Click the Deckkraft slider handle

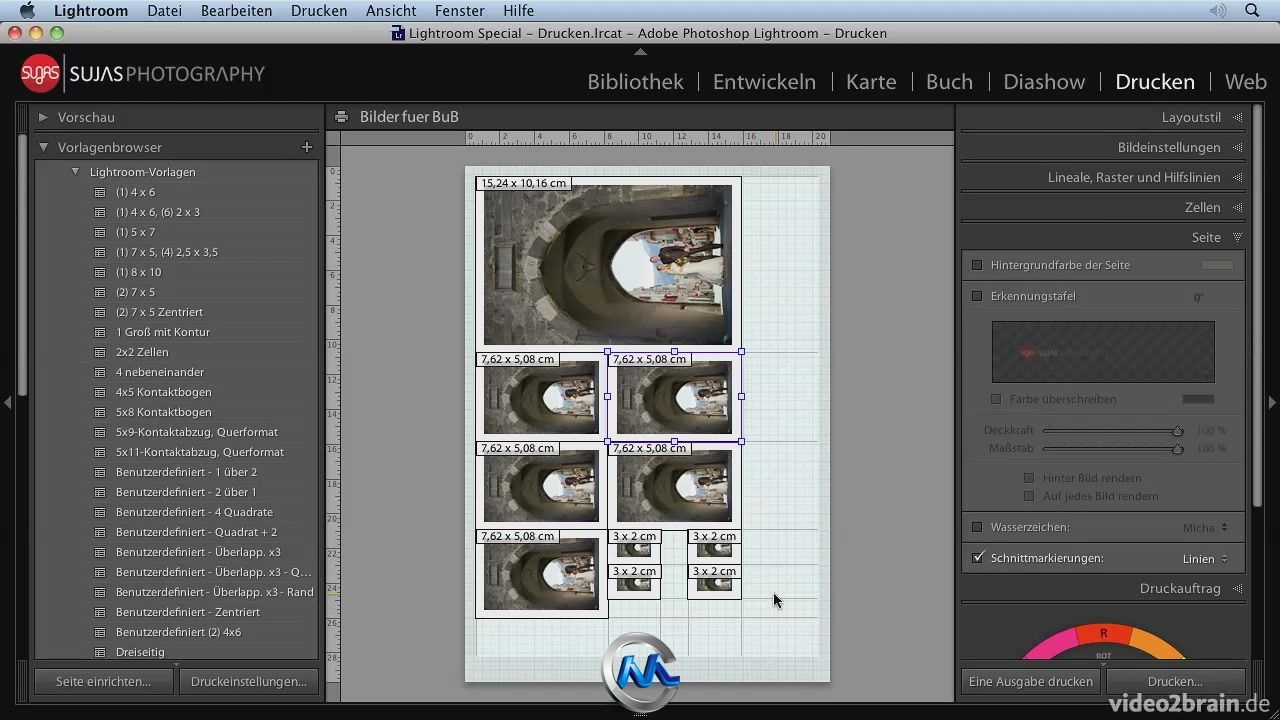click(x=1177, y=431)
